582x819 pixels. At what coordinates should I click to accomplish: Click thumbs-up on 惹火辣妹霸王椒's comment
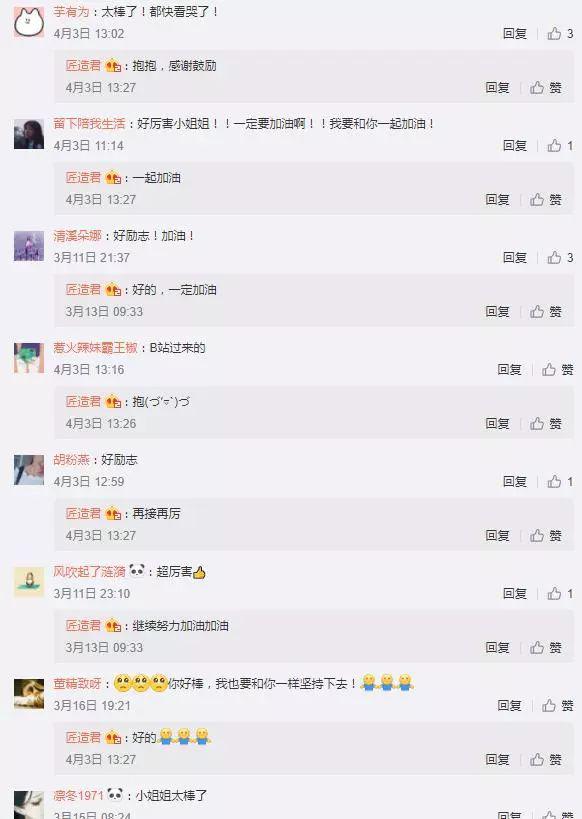pyautogui.click(x=557, y=370)
